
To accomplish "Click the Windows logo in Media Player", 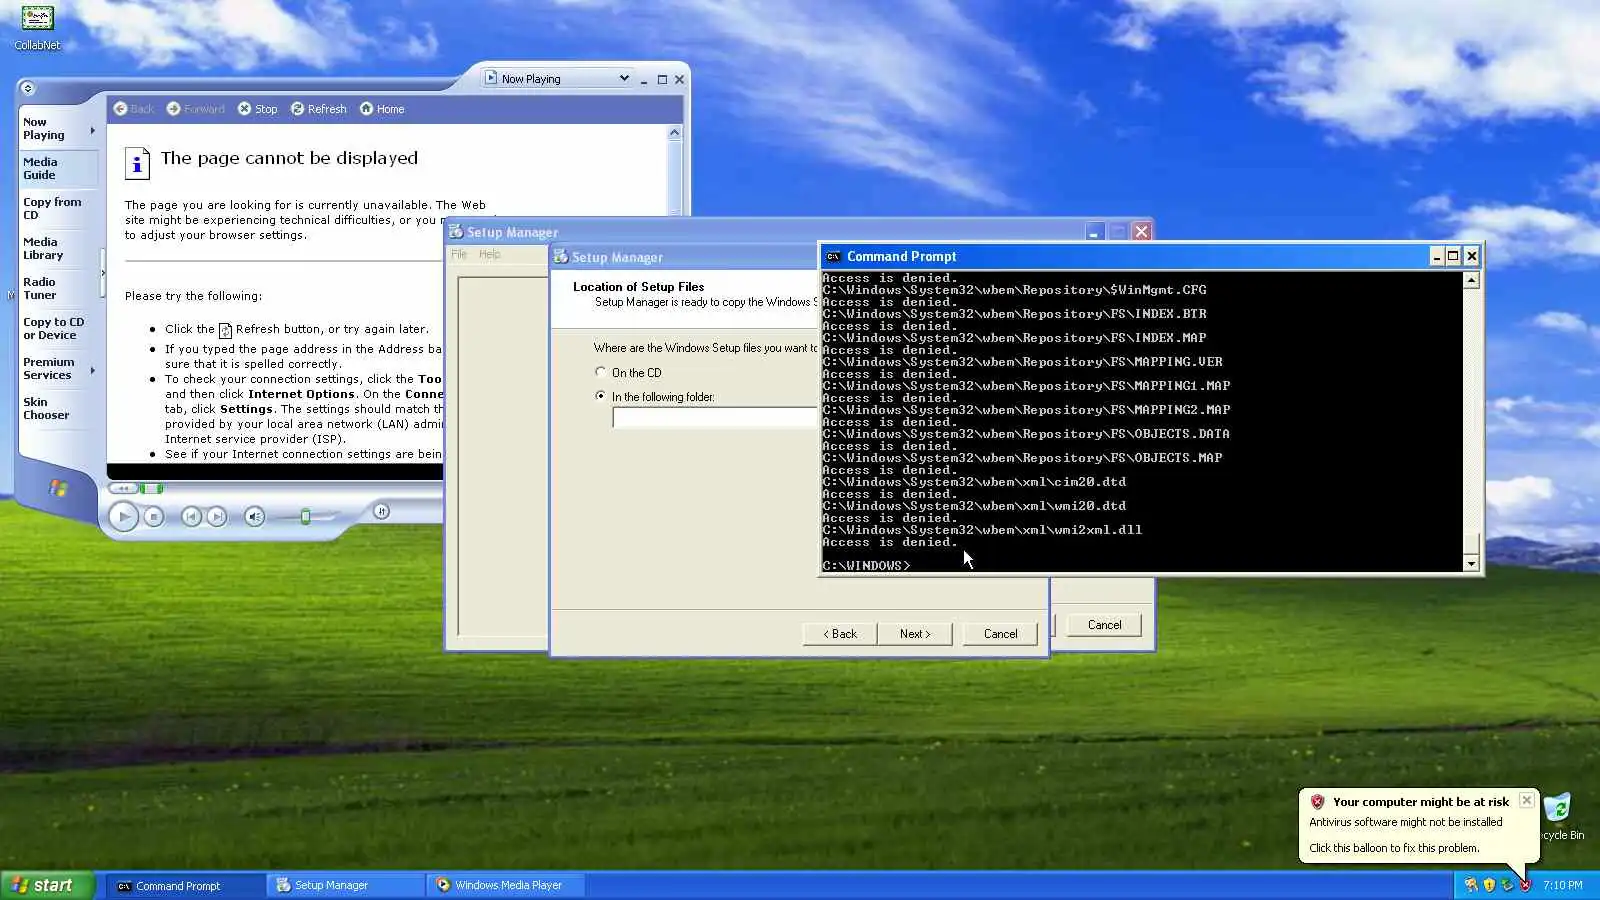I will [58, 488].
